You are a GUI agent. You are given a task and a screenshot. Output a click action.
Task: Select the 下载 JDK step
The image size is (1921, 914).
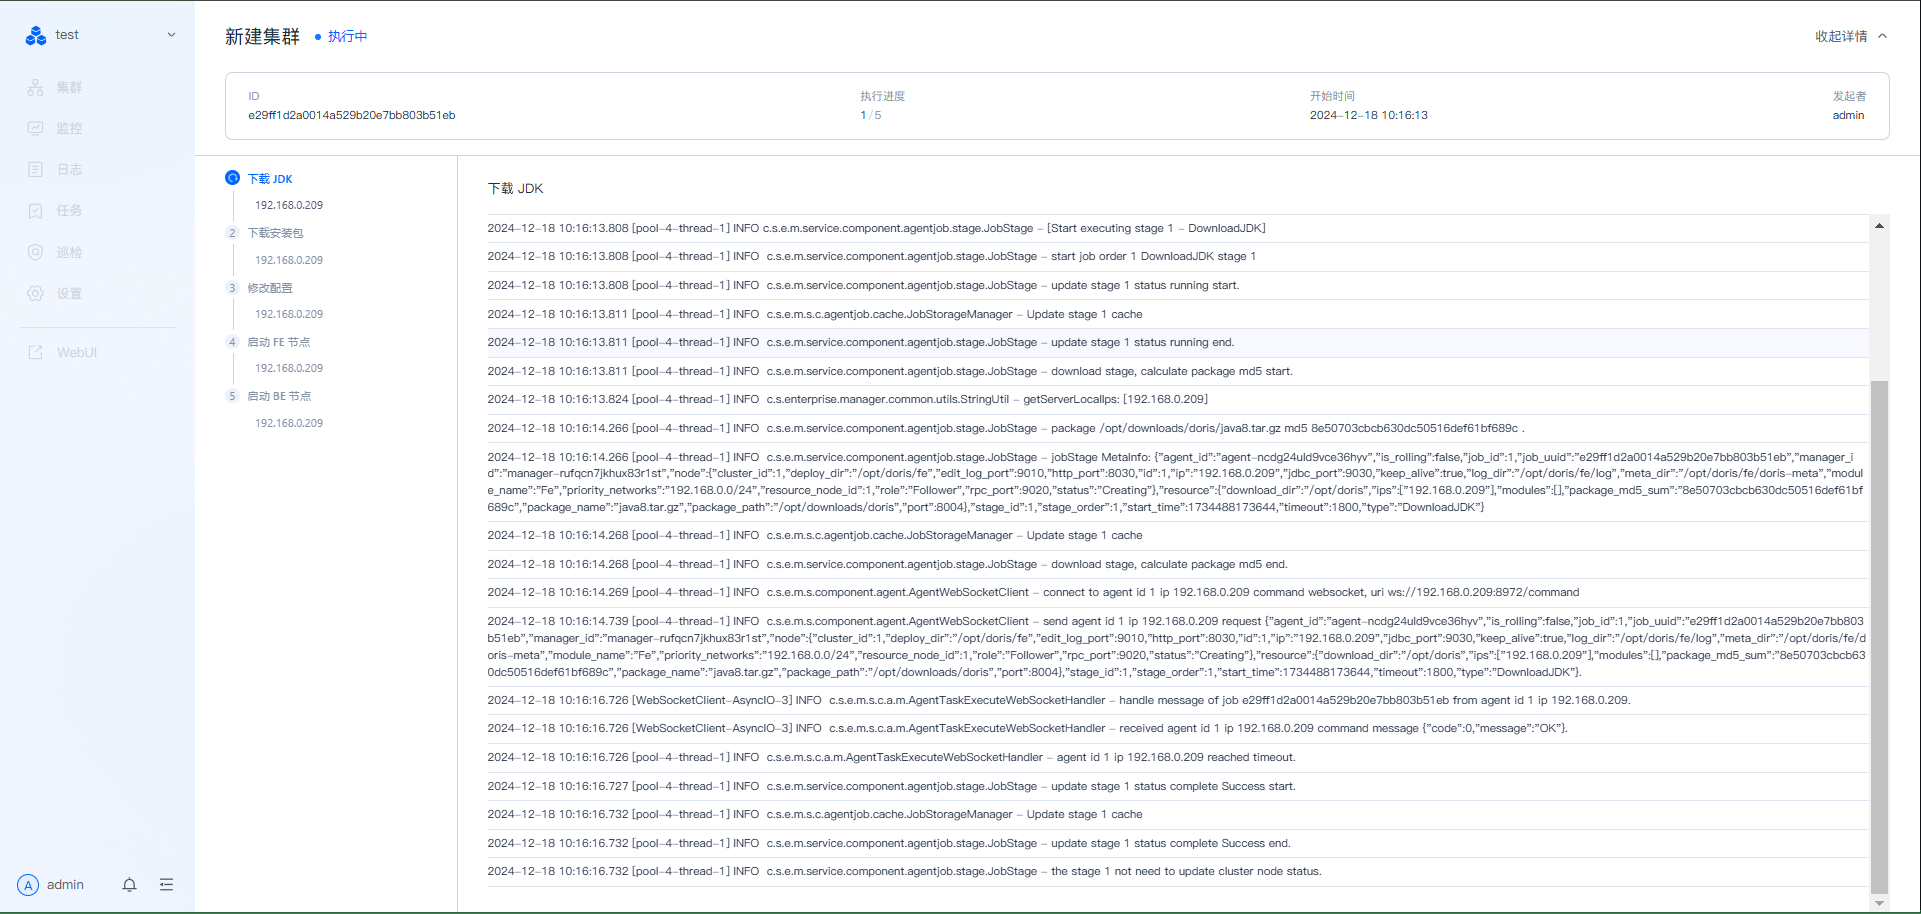(270, 179)
